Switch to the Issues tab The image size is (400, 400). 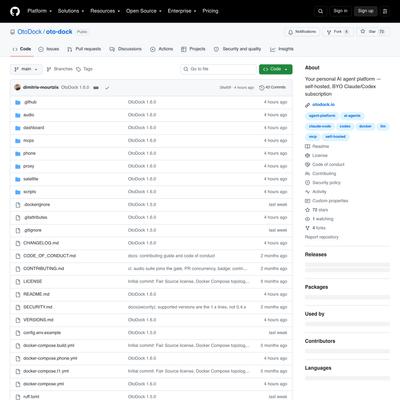click(49, 49)
